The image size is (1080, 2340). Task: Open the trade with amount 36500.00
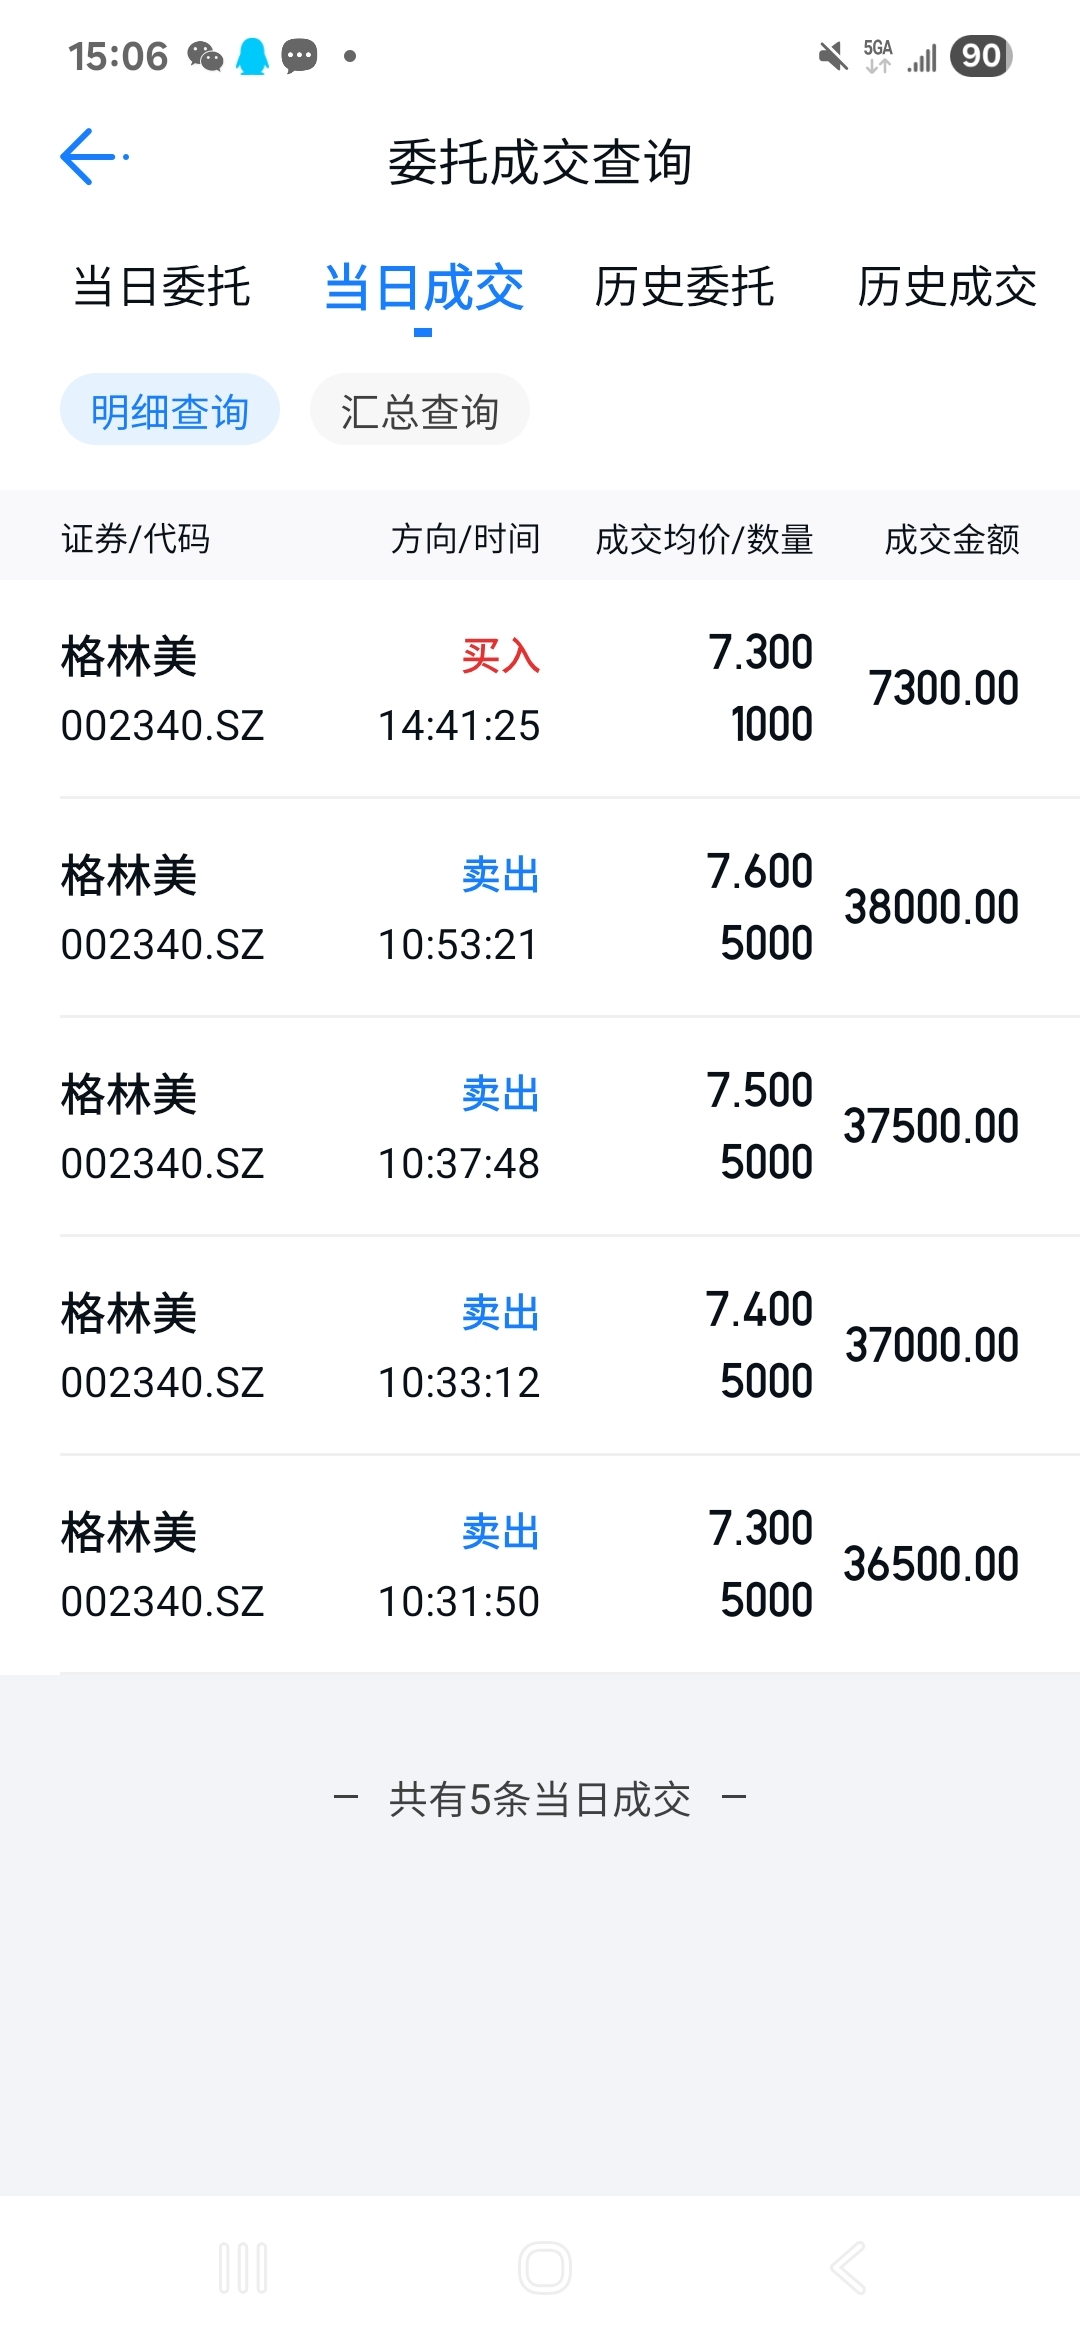[x=540, y=1565]
